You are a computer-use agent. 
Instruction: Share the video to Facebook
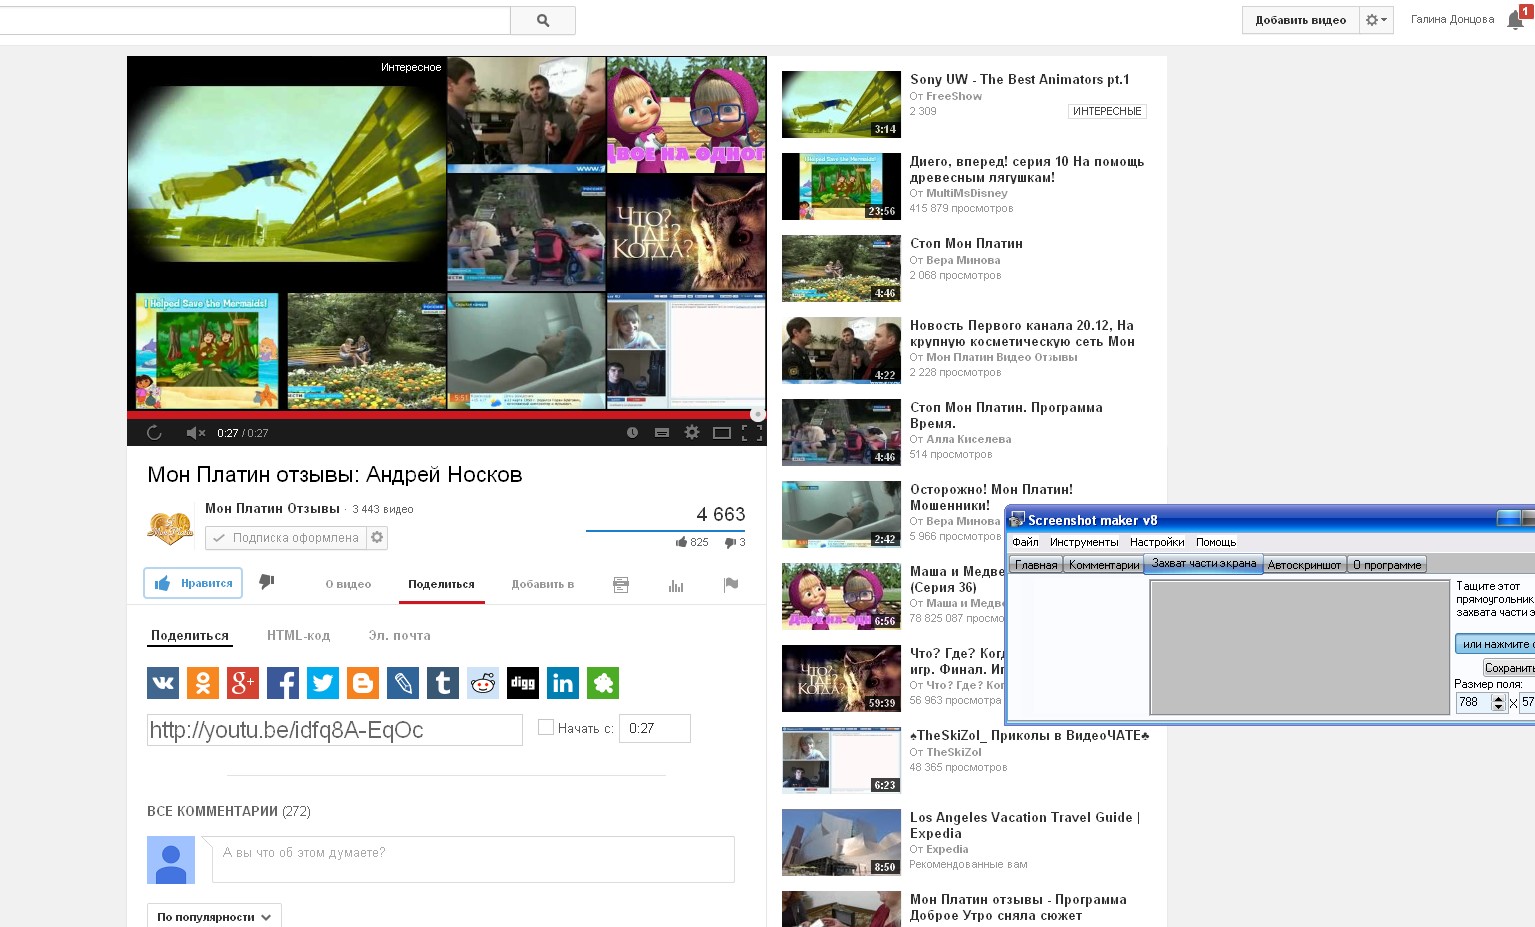click(283, 683)
